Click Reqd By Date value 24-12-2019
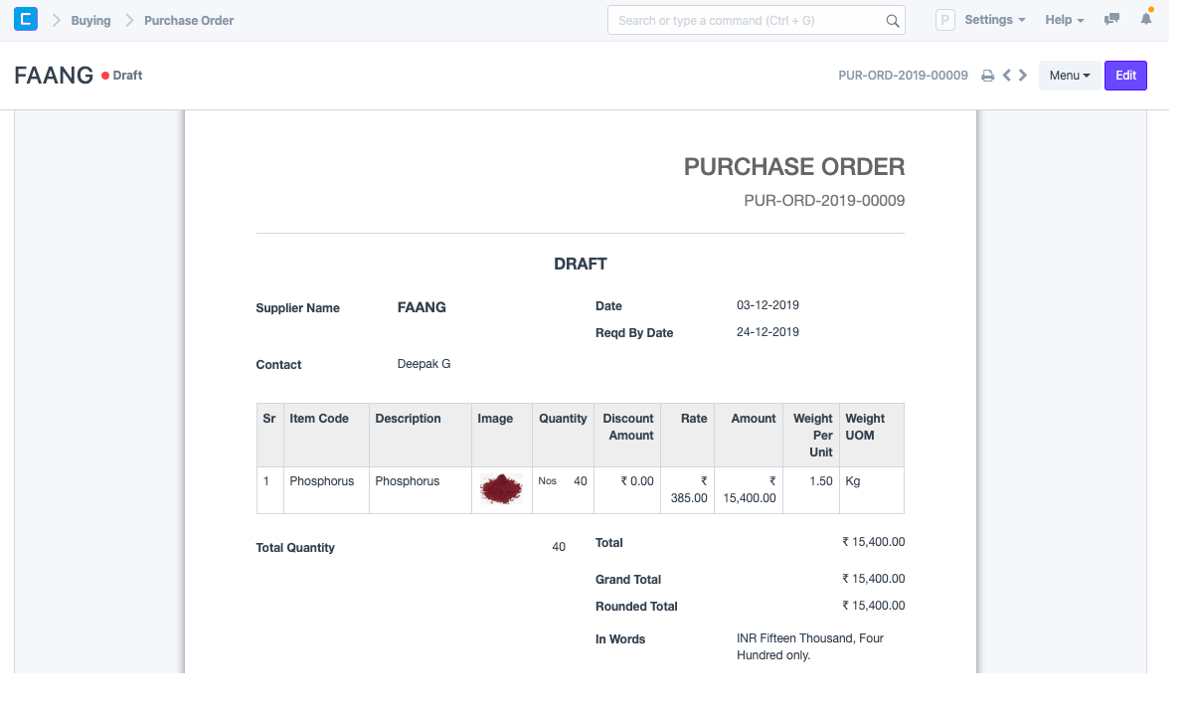The width and height of the screenshot is (1190, 720). (x=767, y=332)
